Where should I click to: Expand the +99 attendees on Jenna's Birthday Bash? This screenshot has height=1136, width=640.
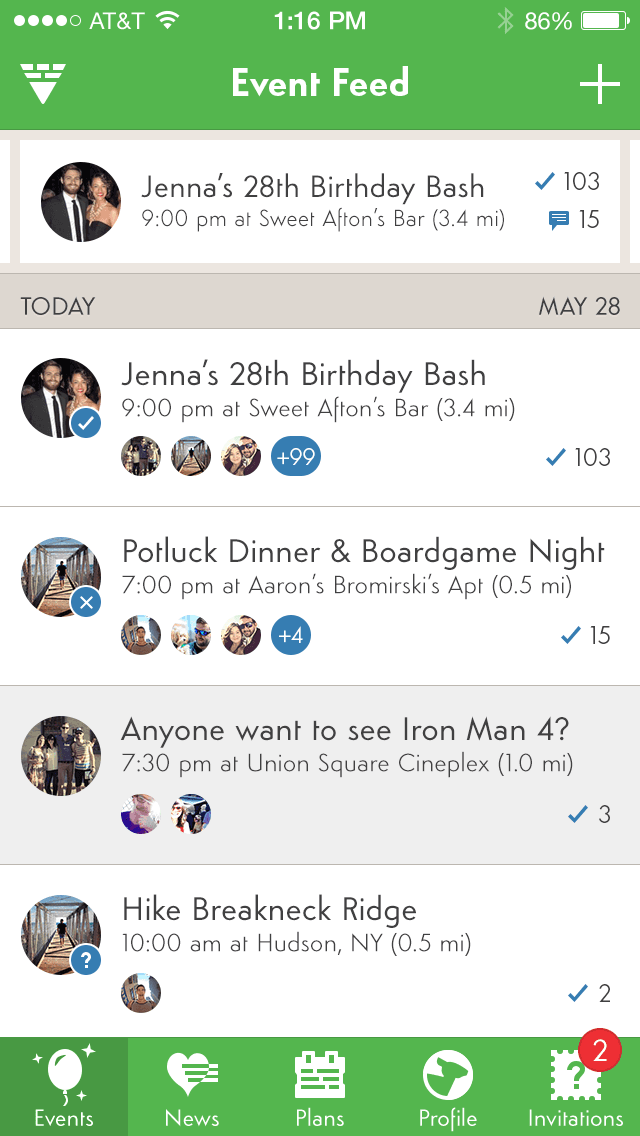[x=296, y=456]
